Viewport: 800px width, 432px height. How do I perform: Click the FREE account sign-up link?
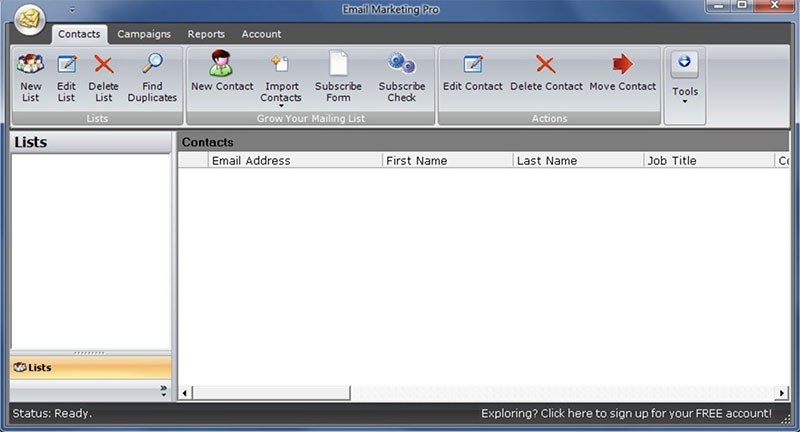tap(626, 413)
